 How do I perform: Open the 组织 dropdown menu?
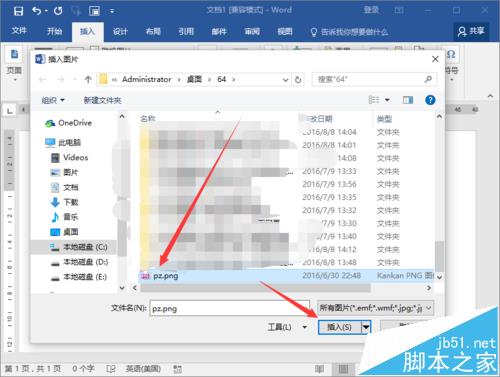click(53, 100)
